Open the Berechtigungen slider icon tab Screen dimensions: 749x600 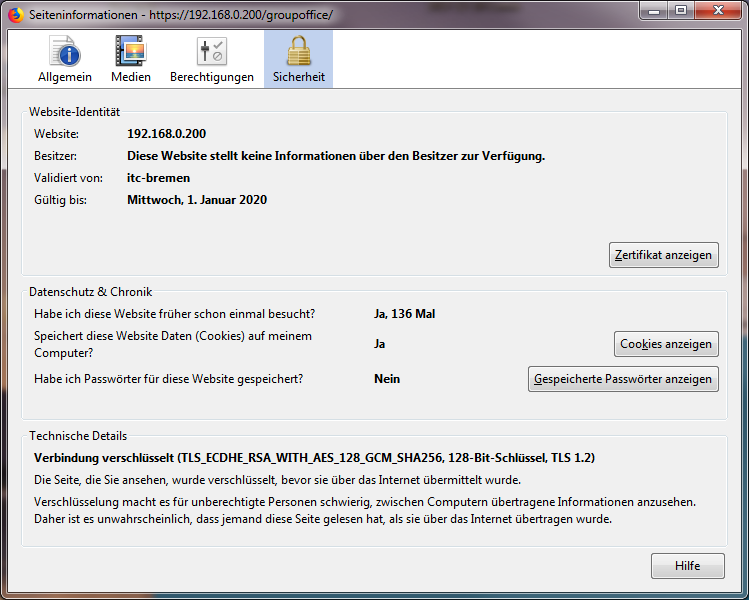click(212, 51)
